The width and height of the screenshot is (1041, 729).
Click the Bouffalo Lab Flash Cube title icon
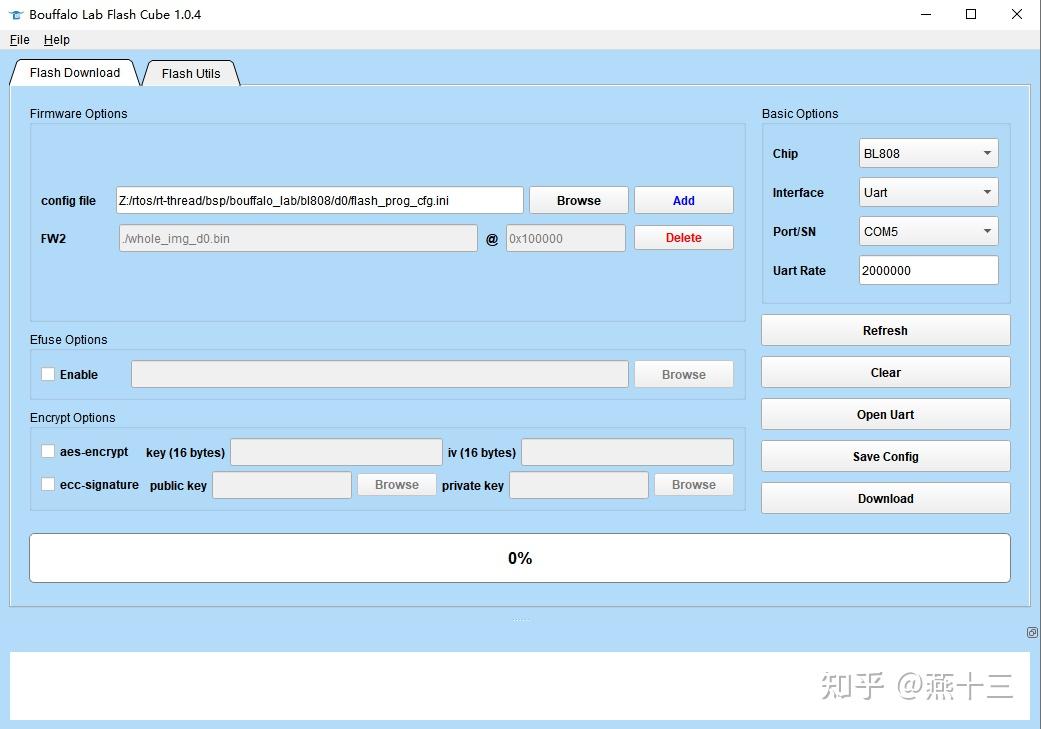click(x=13, y=14)
